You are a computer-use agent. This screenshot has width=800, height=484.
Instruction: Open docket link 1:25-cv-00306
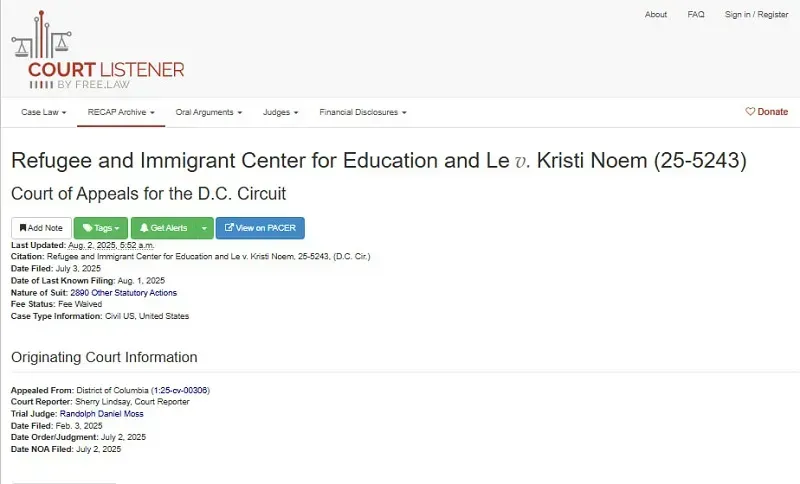pyautogui.click(x=181, y=390)
